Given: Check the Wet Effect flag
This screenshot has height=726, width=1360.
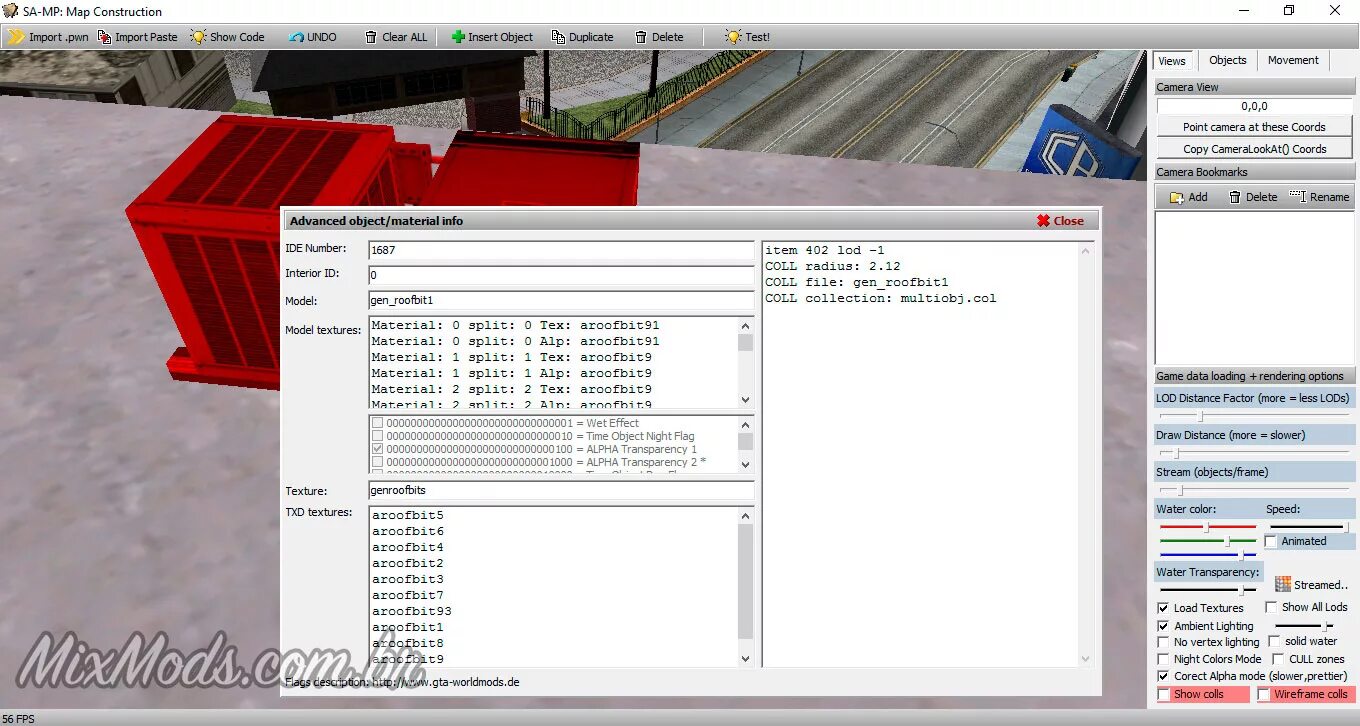Looking at the screenshot, I should click(x=378, y=423).
